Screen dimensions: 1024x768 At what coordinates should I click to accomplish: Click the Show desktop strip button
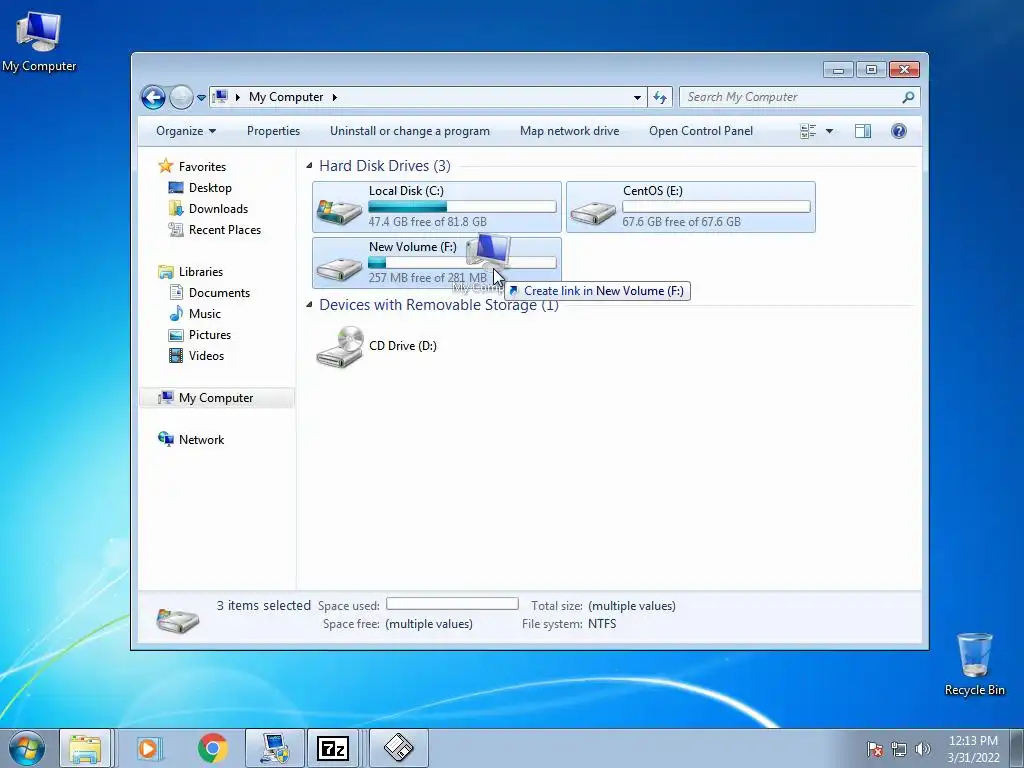coord(1017,748)
